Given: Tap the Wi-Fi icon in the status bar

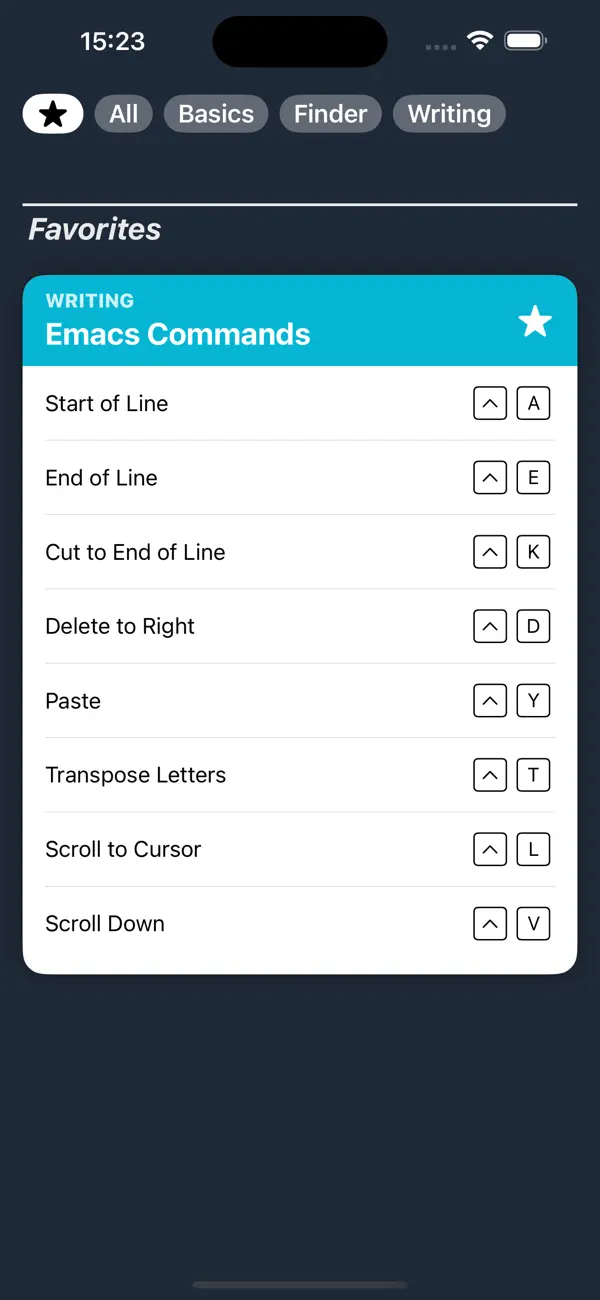Looking at the screenshot, I should pyautogui.click(x=478, y=40).
